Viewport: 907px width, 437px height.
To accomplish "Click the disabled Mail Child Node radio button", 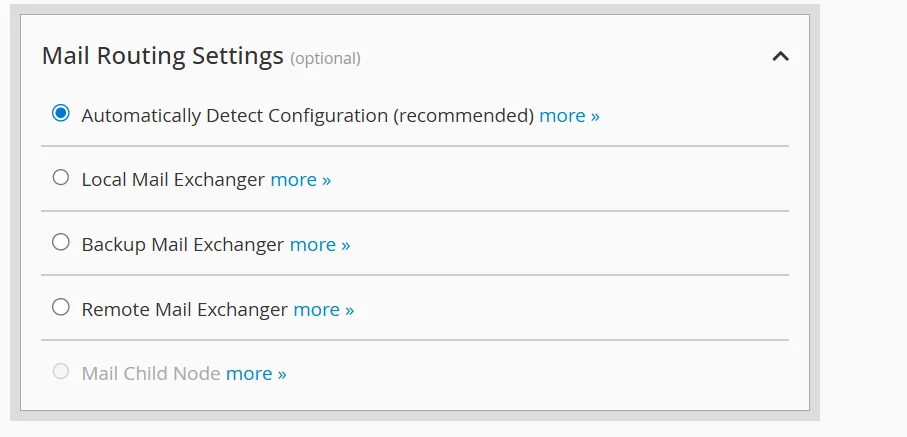I will [61, 372].
